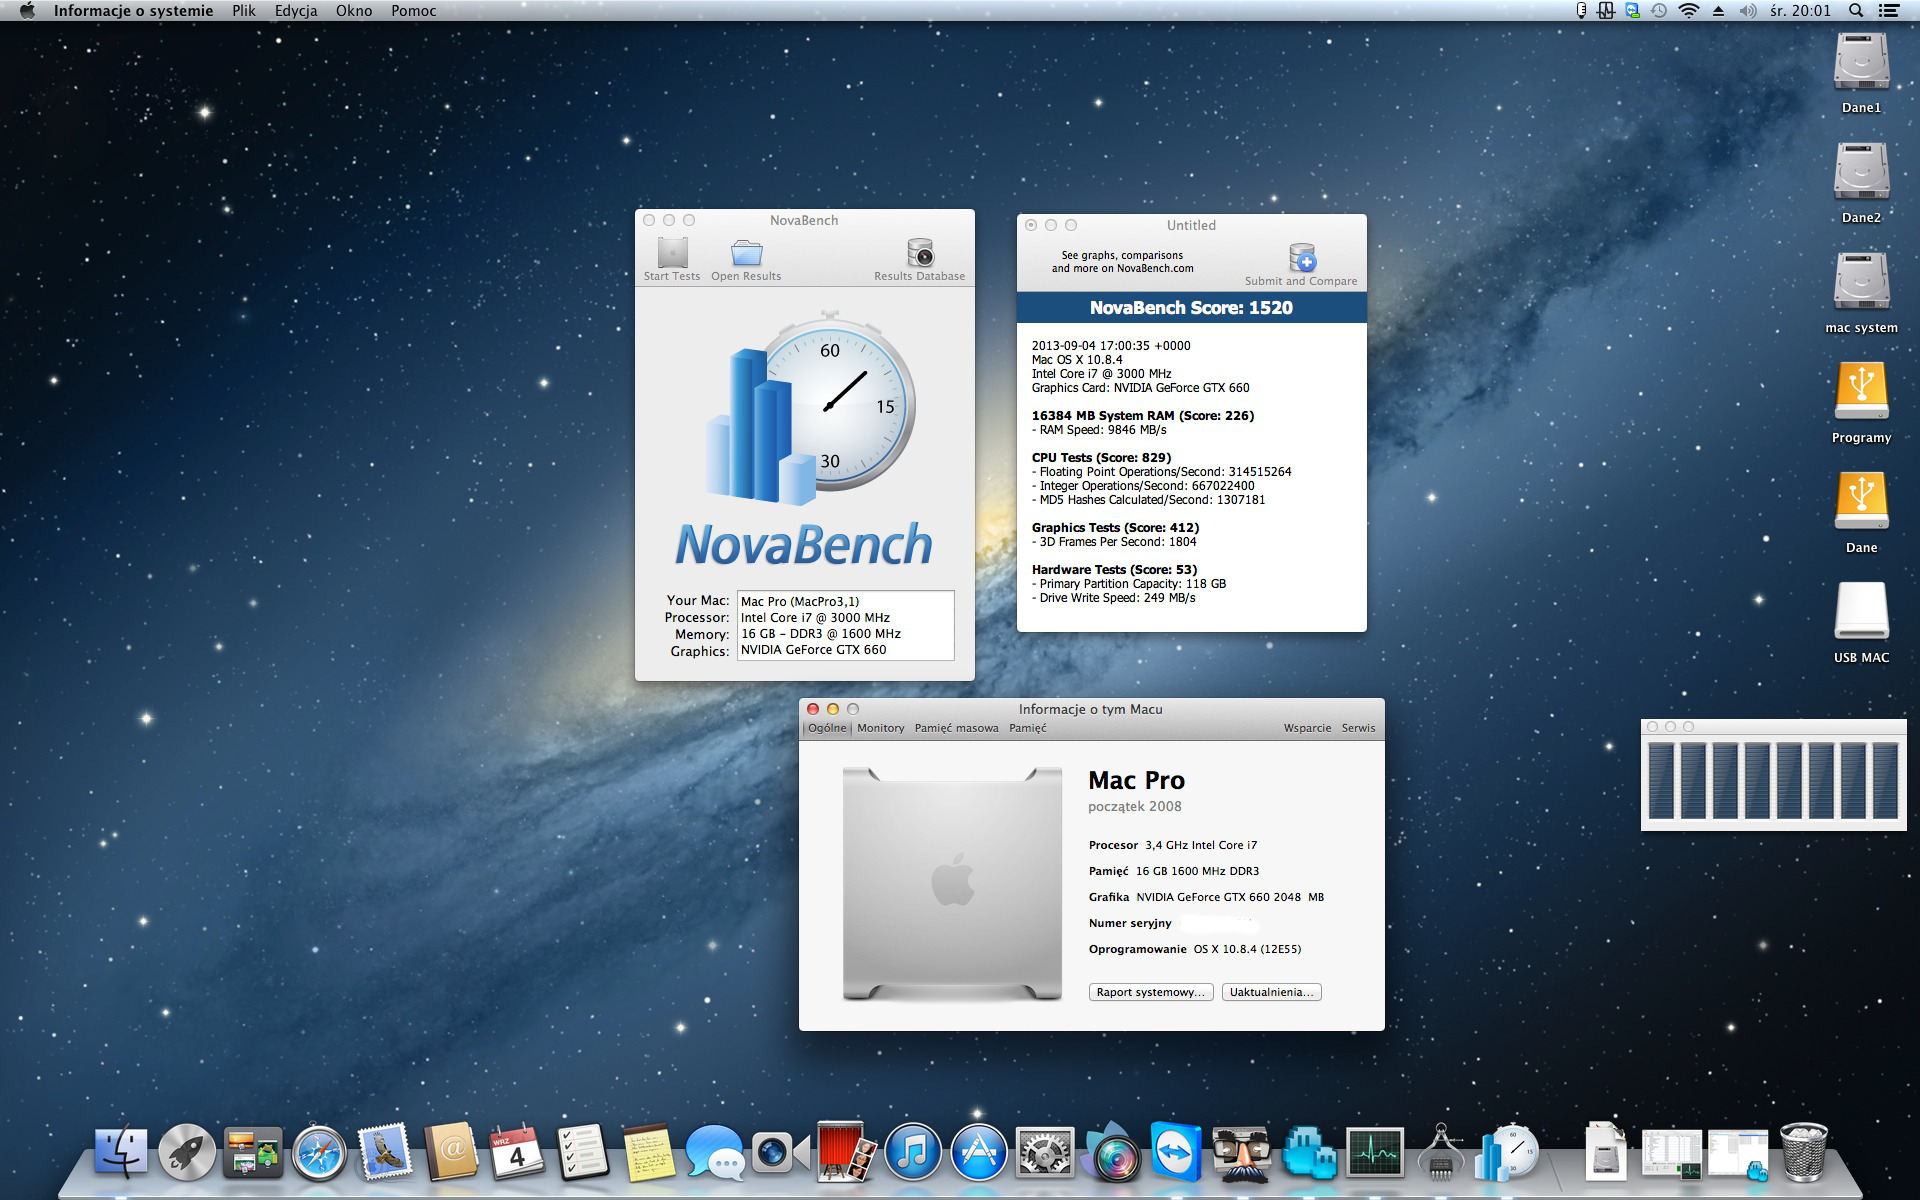Click the 16384 MB System RAM heading
Screen dimensions: 1920x1200
[1143, 416]
